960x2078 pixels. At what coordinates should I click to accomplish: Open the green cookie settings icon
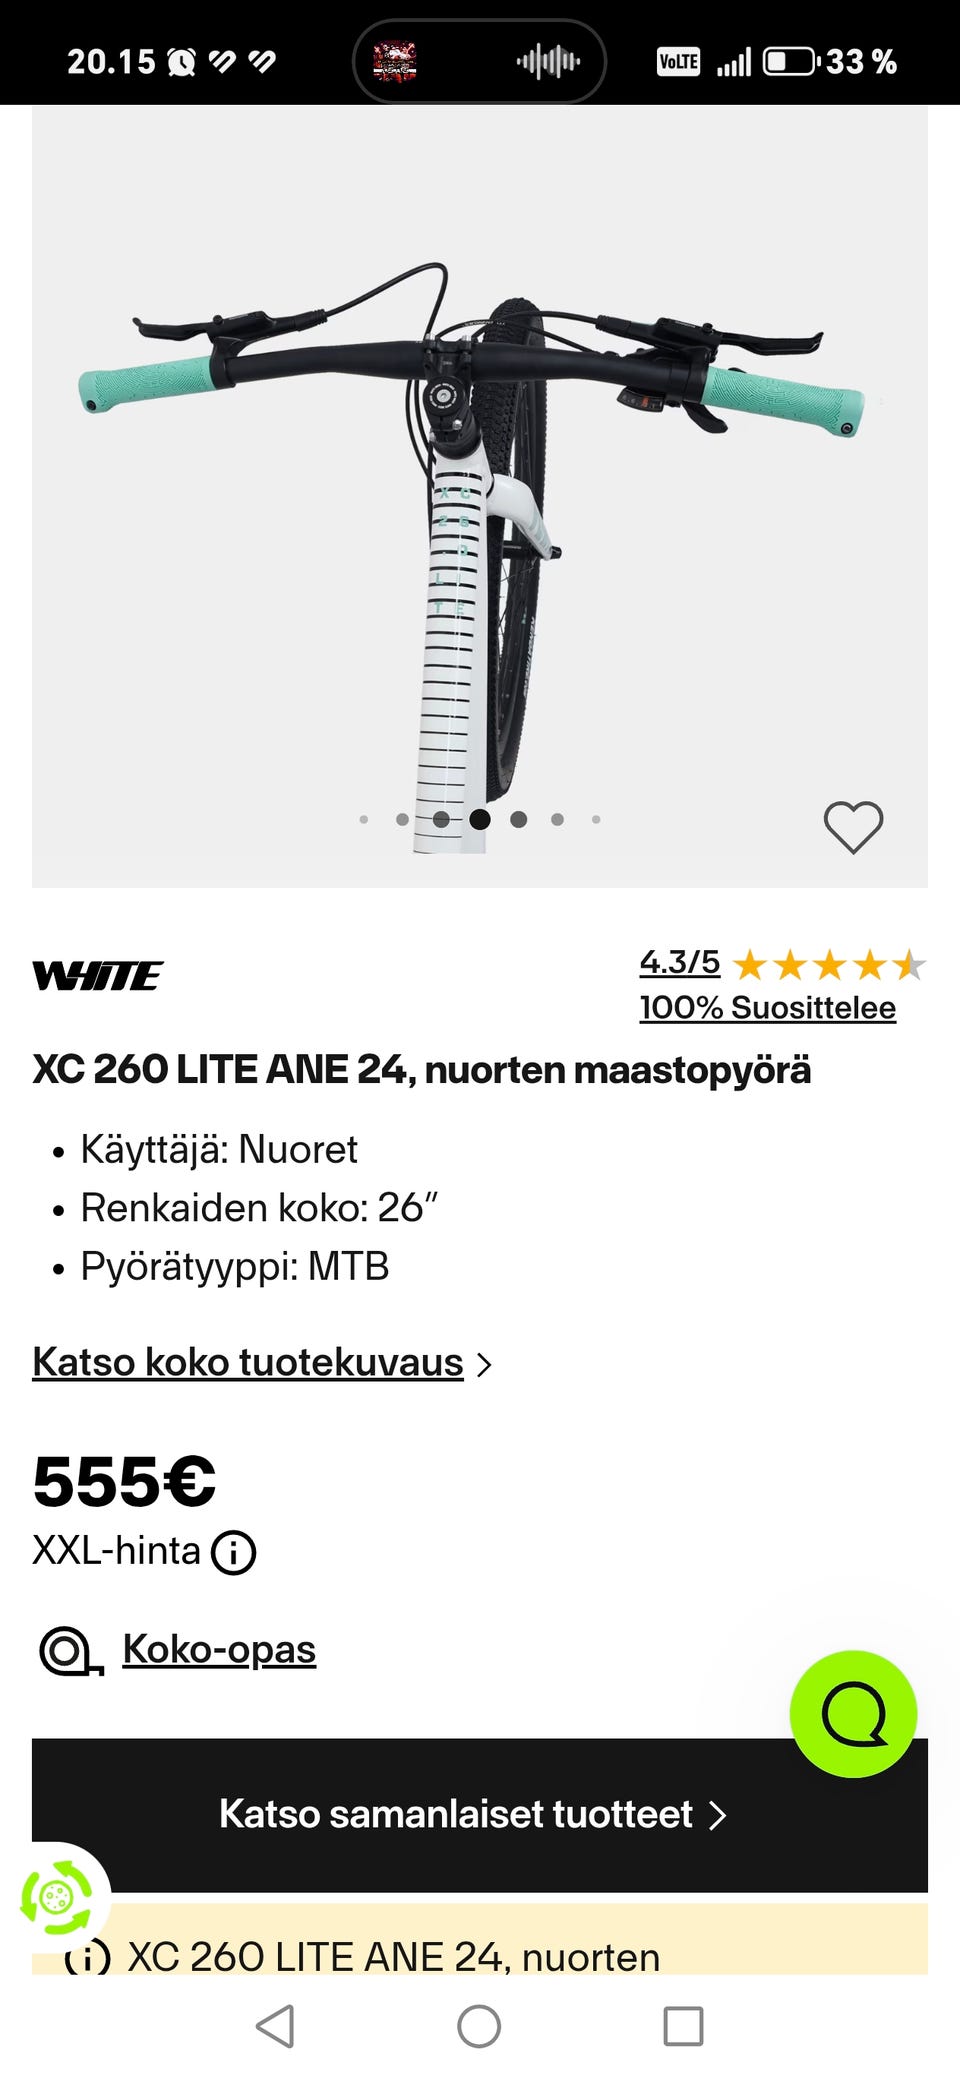57,1896
